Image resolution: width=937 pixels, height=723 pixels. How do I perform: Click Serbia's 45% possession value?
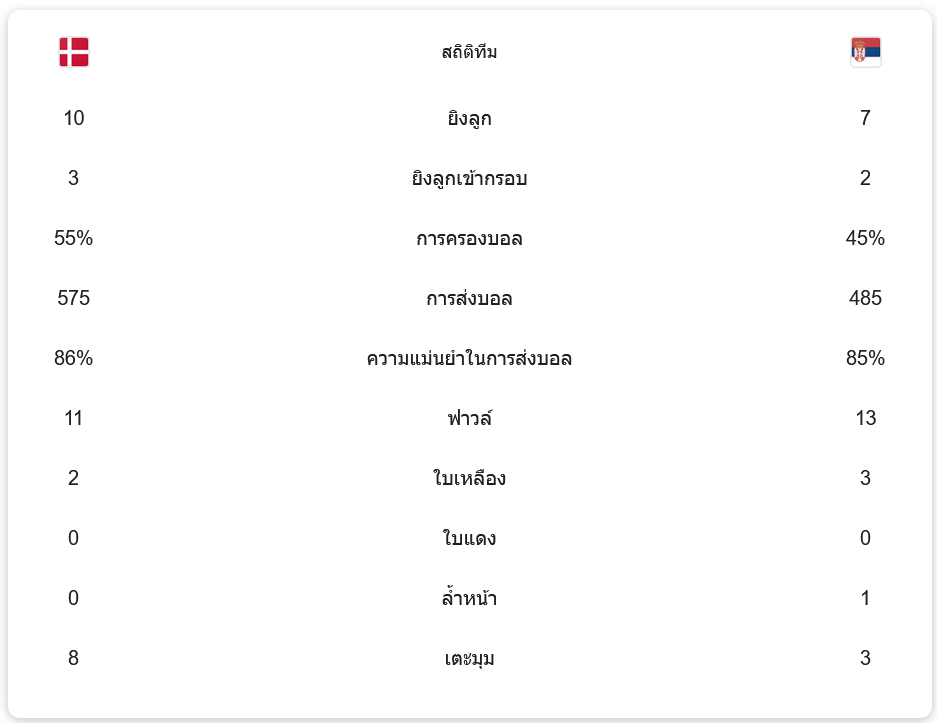[865, 238]
